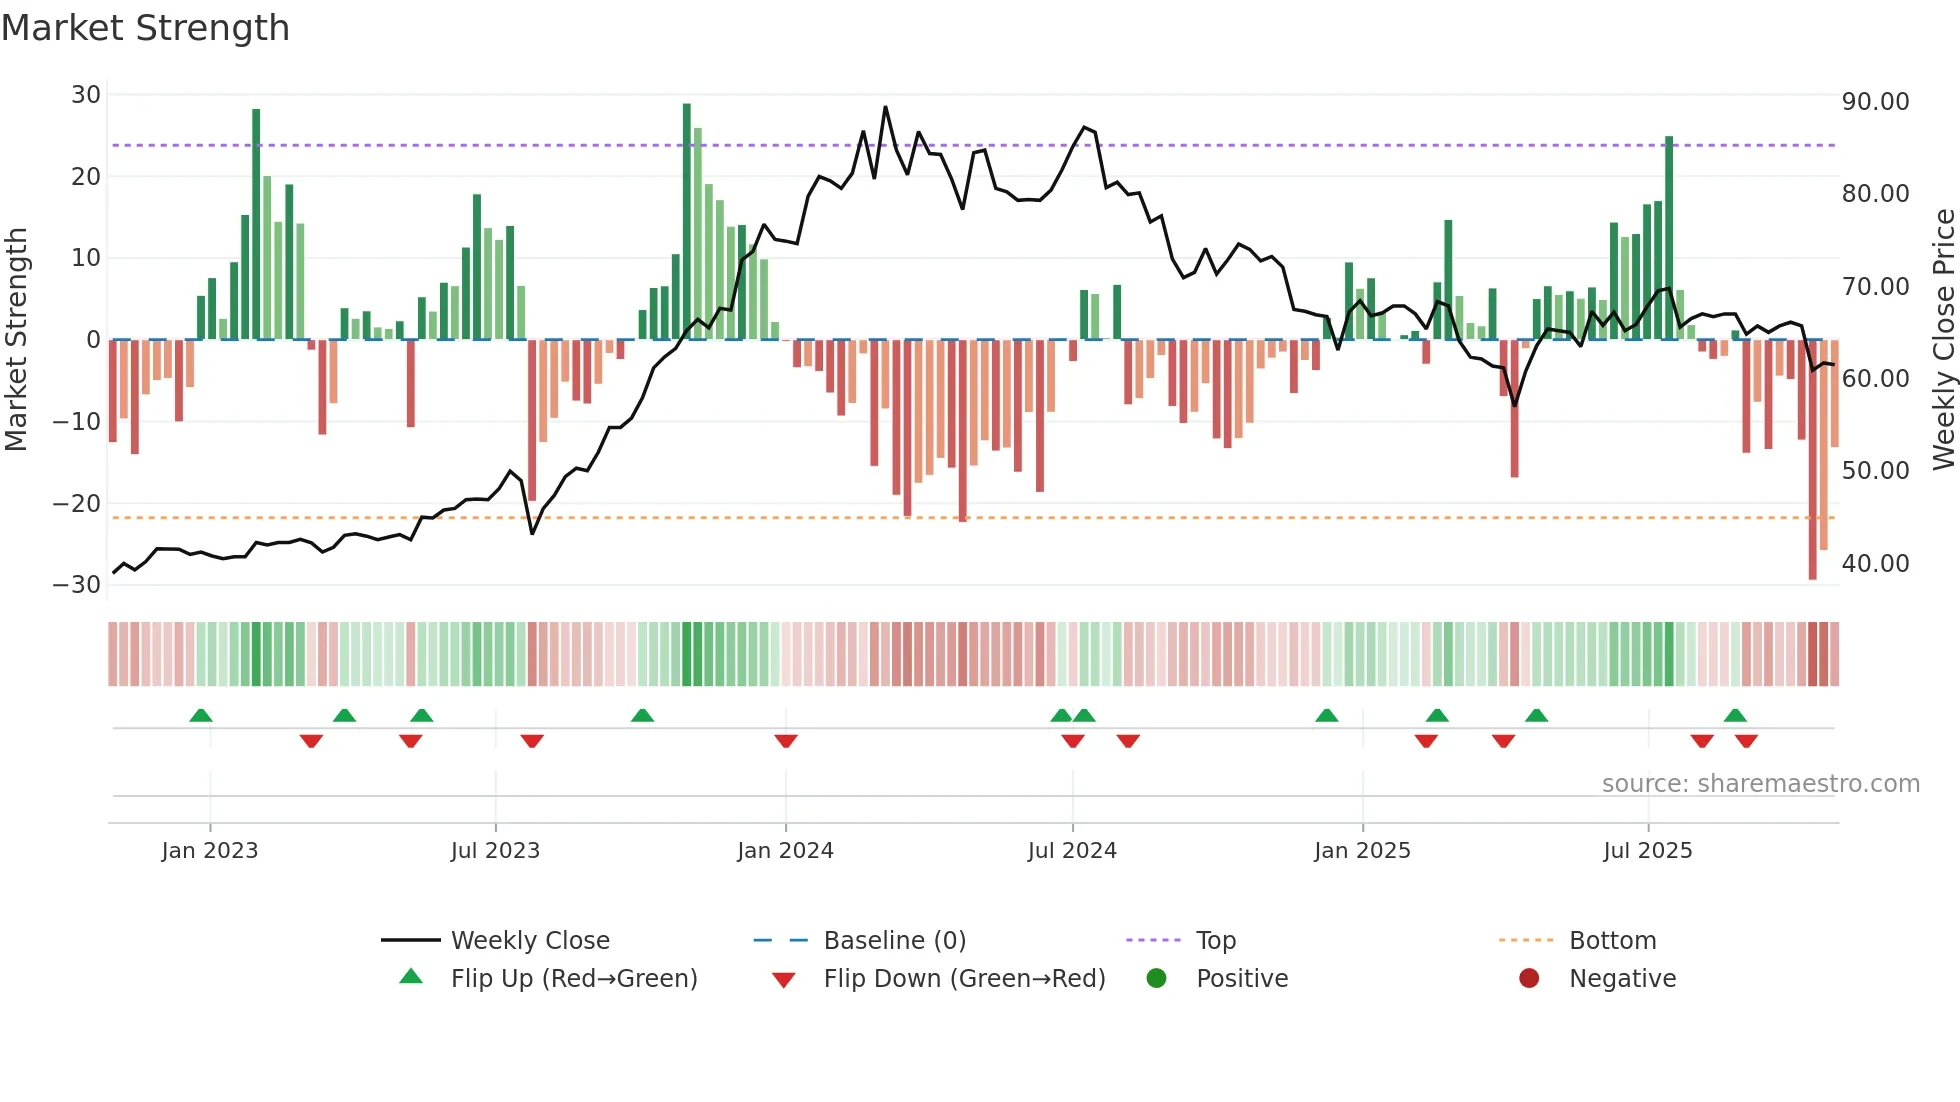The image size is (1960, 1102).
Task: Click the 90.00 tick on right axis
Action: [x=1876, y=102]
